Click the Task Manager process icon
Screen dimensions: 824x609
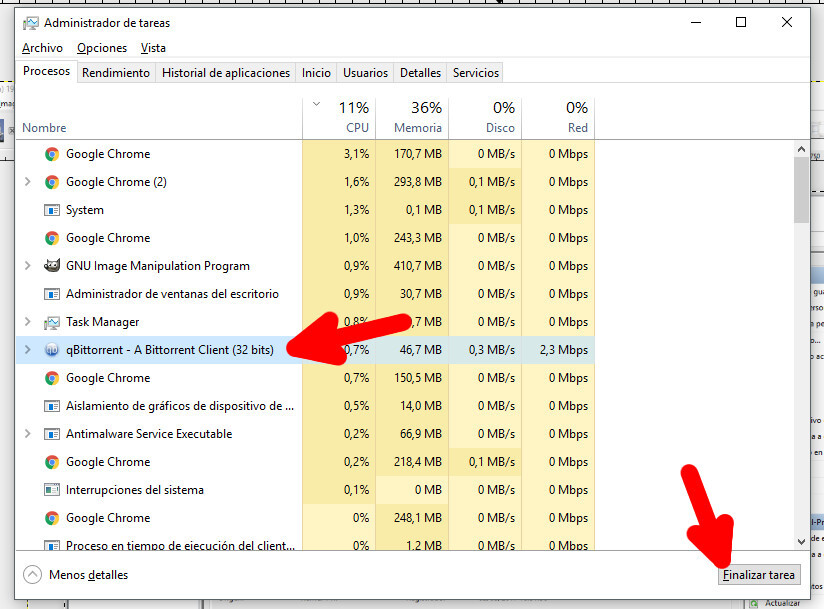pyautogui.click(x=52, y=322)
